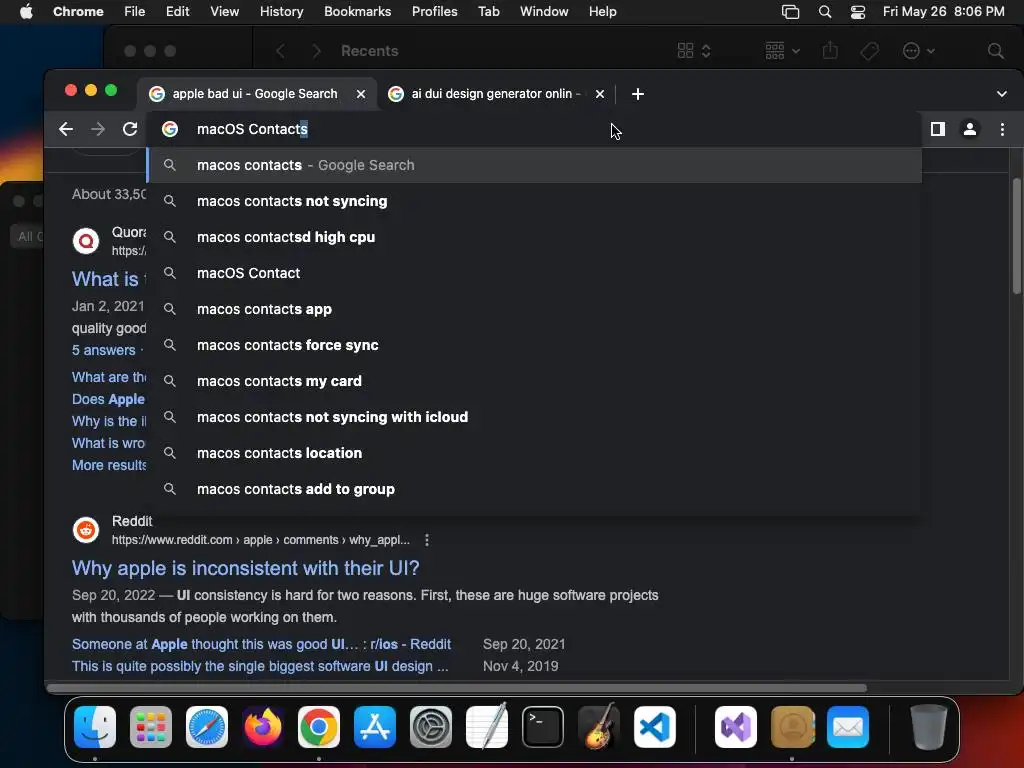
Task: Click the Tags icon in Finder window
Action: coord(869,50)
